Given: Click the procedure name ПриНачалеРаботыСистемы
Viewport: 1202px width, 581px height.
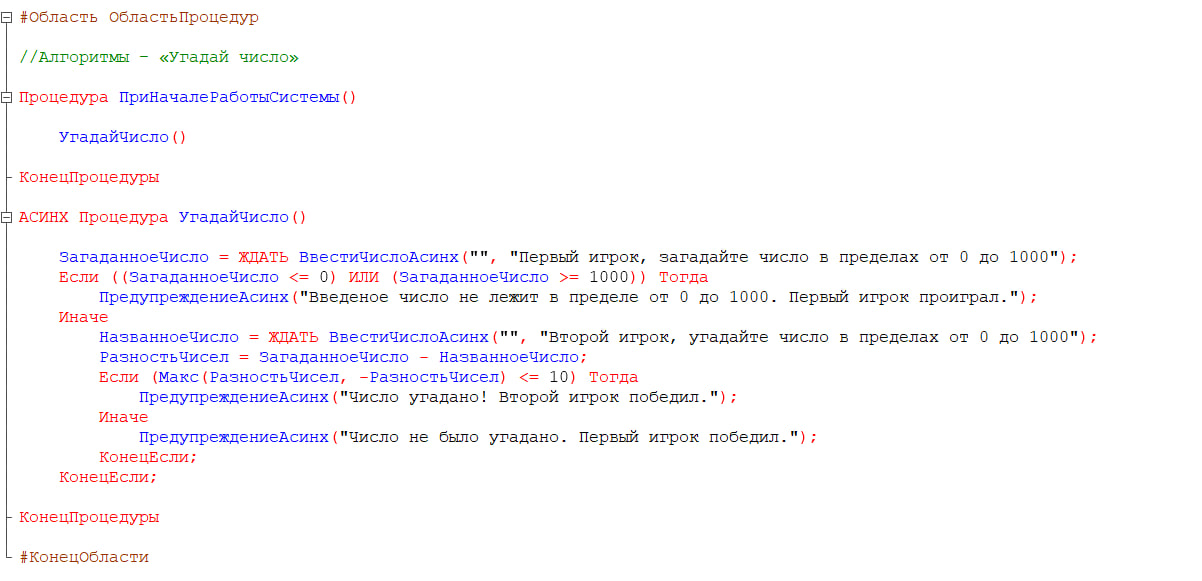Looking at the screenshot, I should [229, 98].
